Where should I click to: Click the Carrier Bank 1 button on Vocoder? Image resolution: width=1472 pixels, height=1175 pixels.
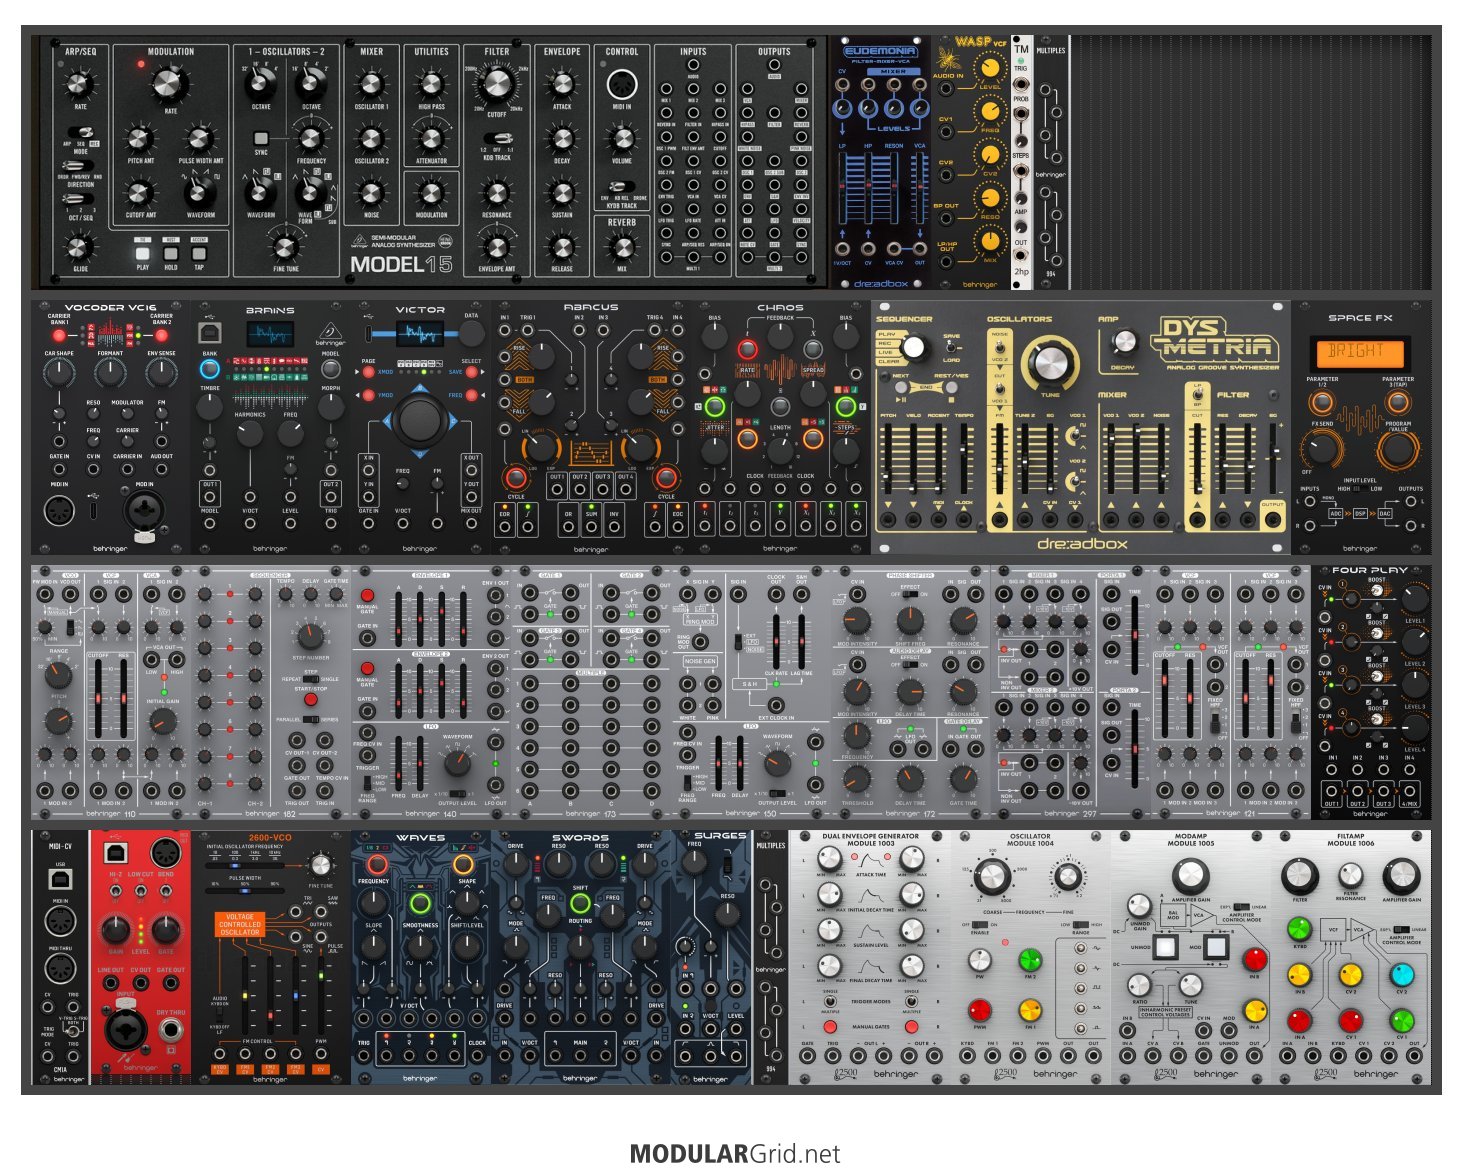(x=60, y=335)
